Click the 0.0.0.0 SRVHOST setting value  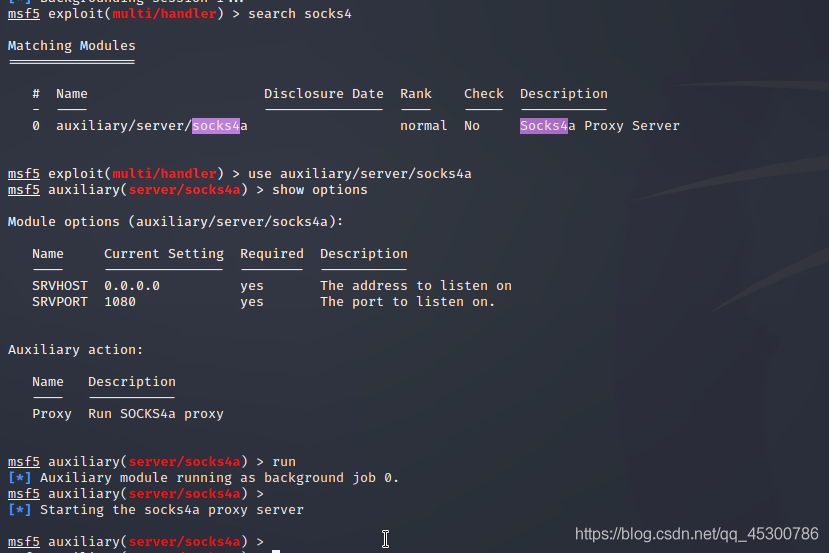tap(131, 286)
